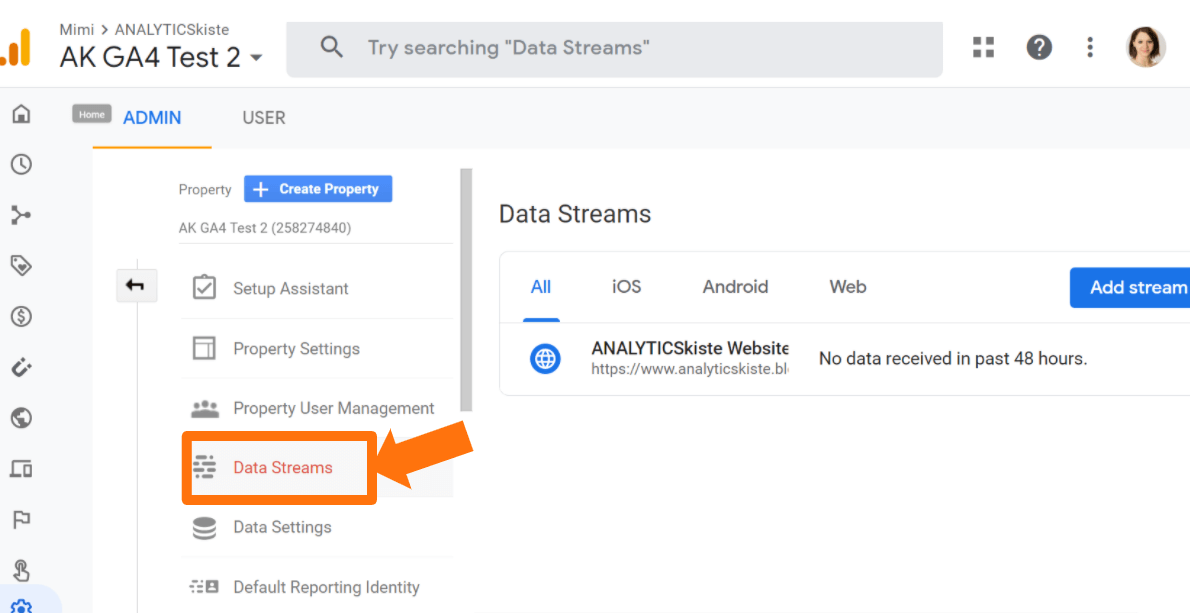Switch to the USER tab
Screen dimensions: 1190x613
(x=264, y=118)
